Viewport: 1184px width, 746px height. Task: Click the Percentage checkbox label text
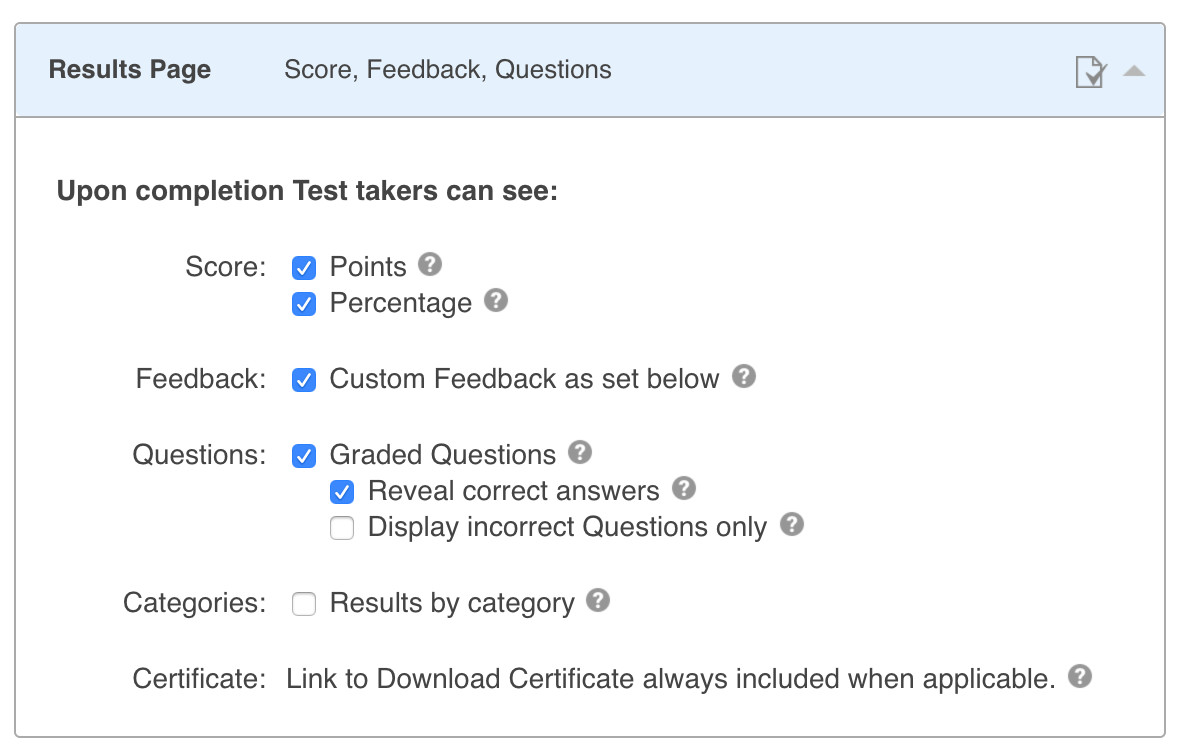[401, 304]
